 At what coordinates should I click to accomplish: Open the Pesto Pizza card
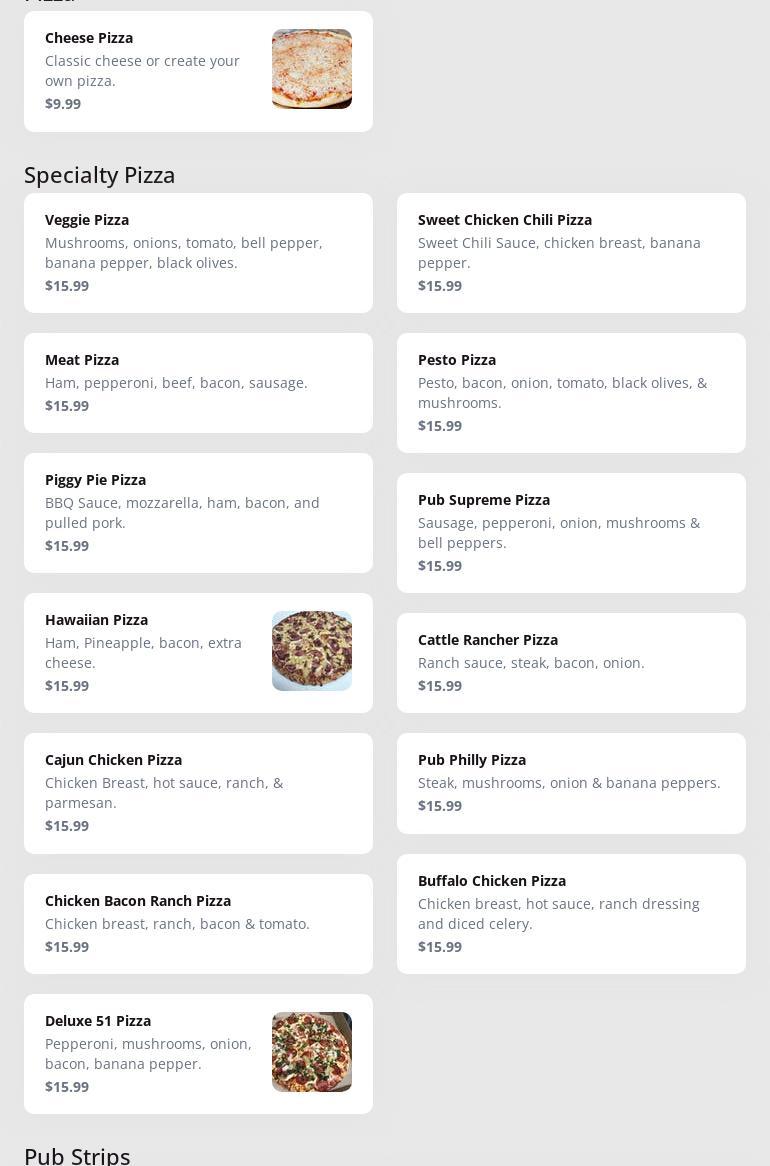coord(571,392)
